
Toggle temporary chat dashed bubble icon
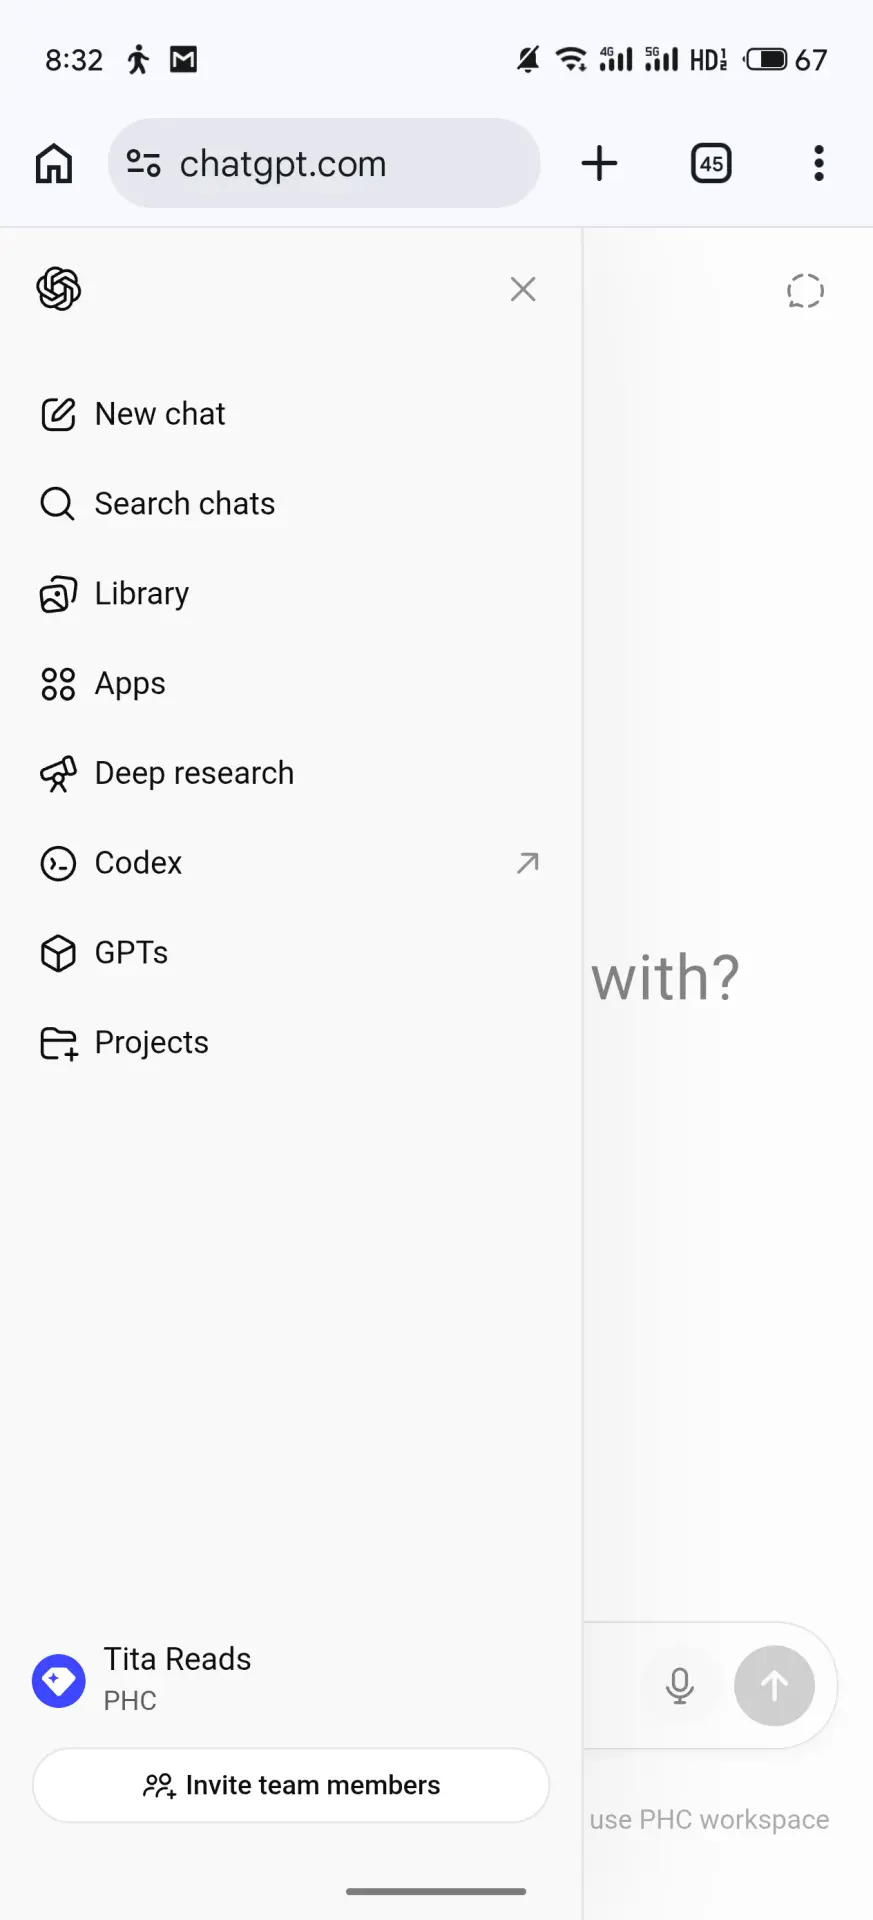click(x=805, y=291)
